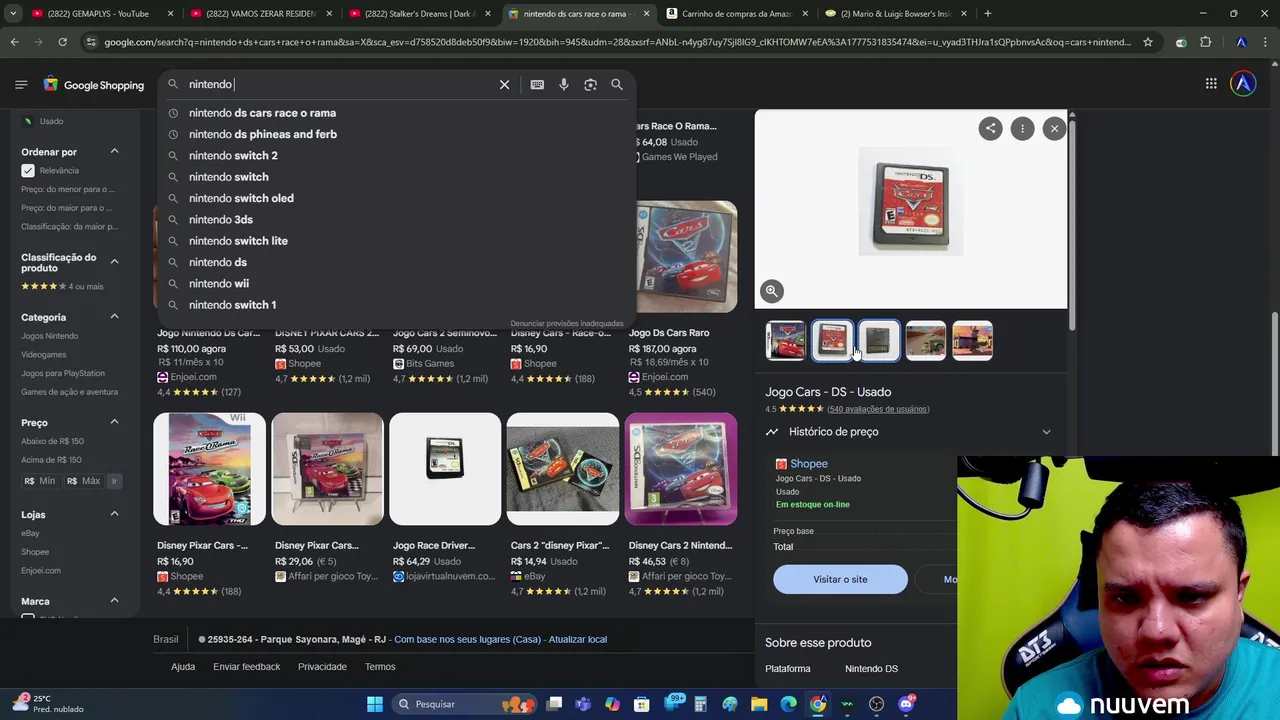Image resolution: width=1280 pixels, height=720 pixels.
Task: Collapse the Classificação do produto section
Action: click(x=114, y=261)
